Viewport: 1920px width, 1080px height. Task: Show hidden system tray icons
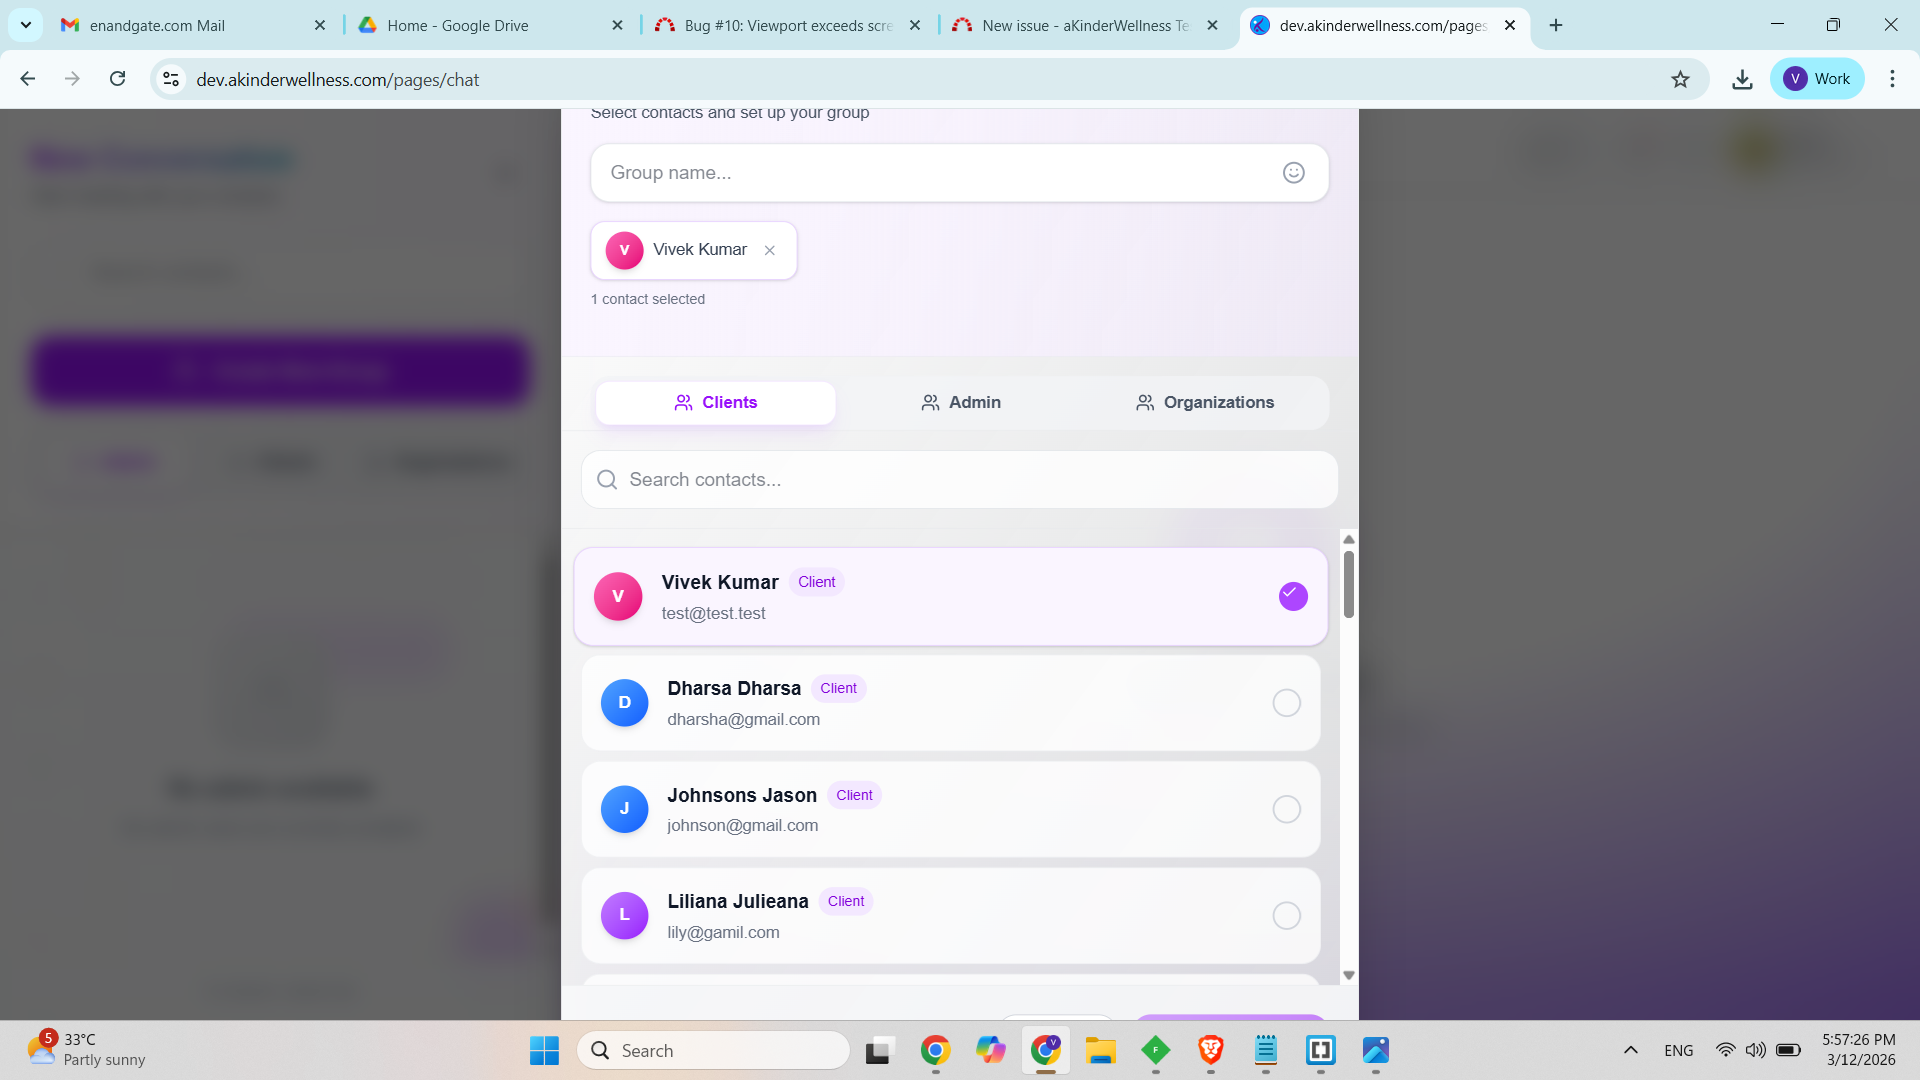tap(1630, 1050)
